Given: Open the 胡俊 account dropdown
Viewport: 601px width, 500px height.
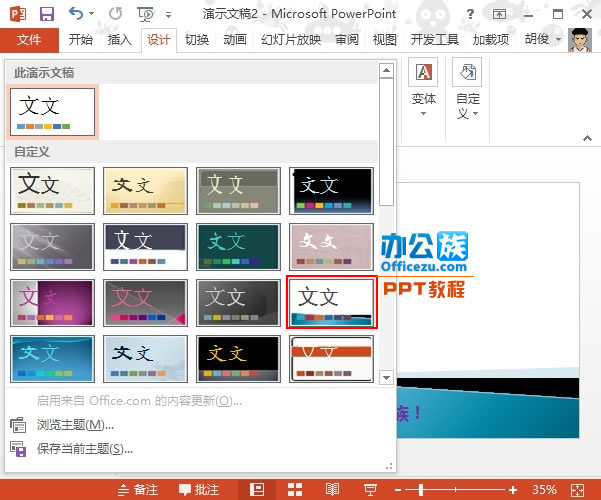Looking at the screenshot, I should pos(543,39).
